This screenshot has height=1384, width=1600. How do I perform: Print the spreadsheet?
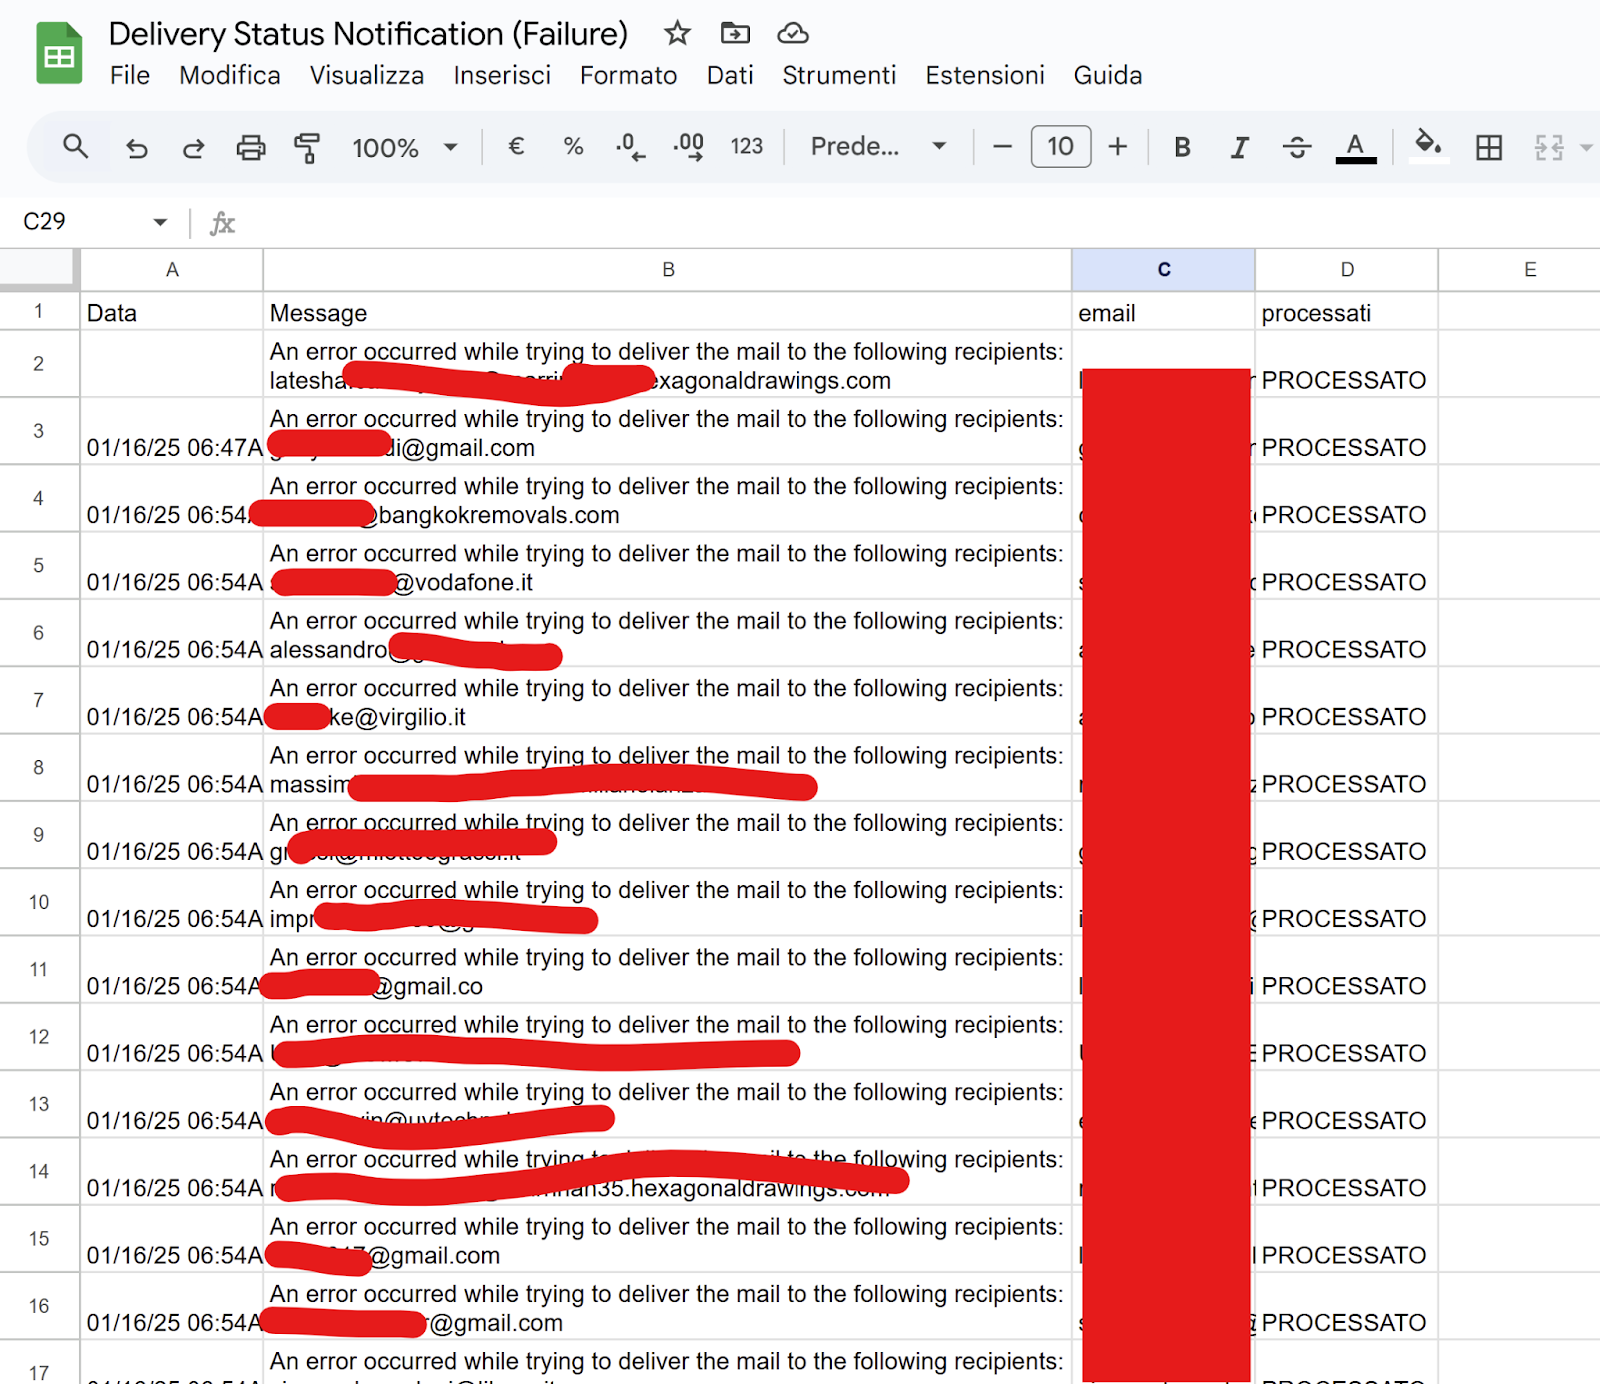[250, 148]
